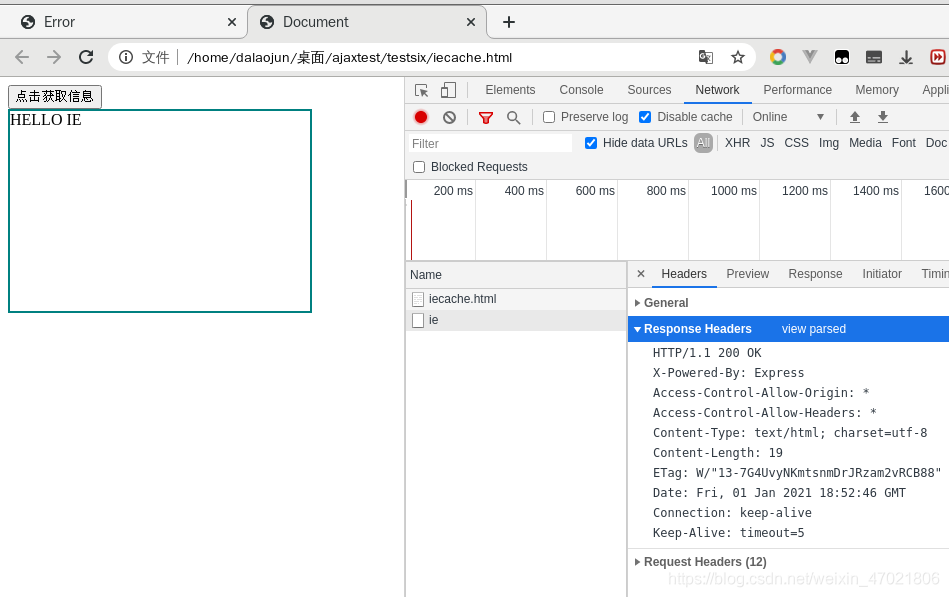
Task: Close the Document tab
Action: [x=471, y=22]
